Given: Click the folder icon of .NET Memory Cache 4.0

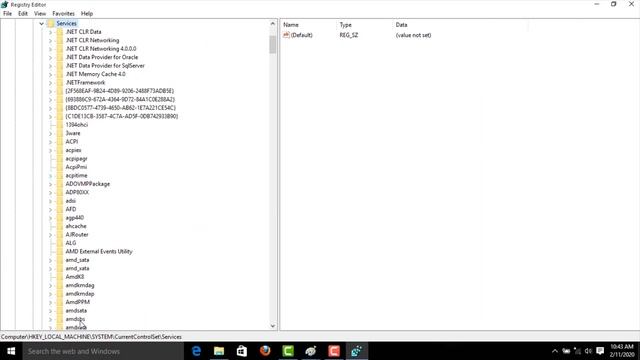Looking at the screenshot, I should tap(60, 74).
